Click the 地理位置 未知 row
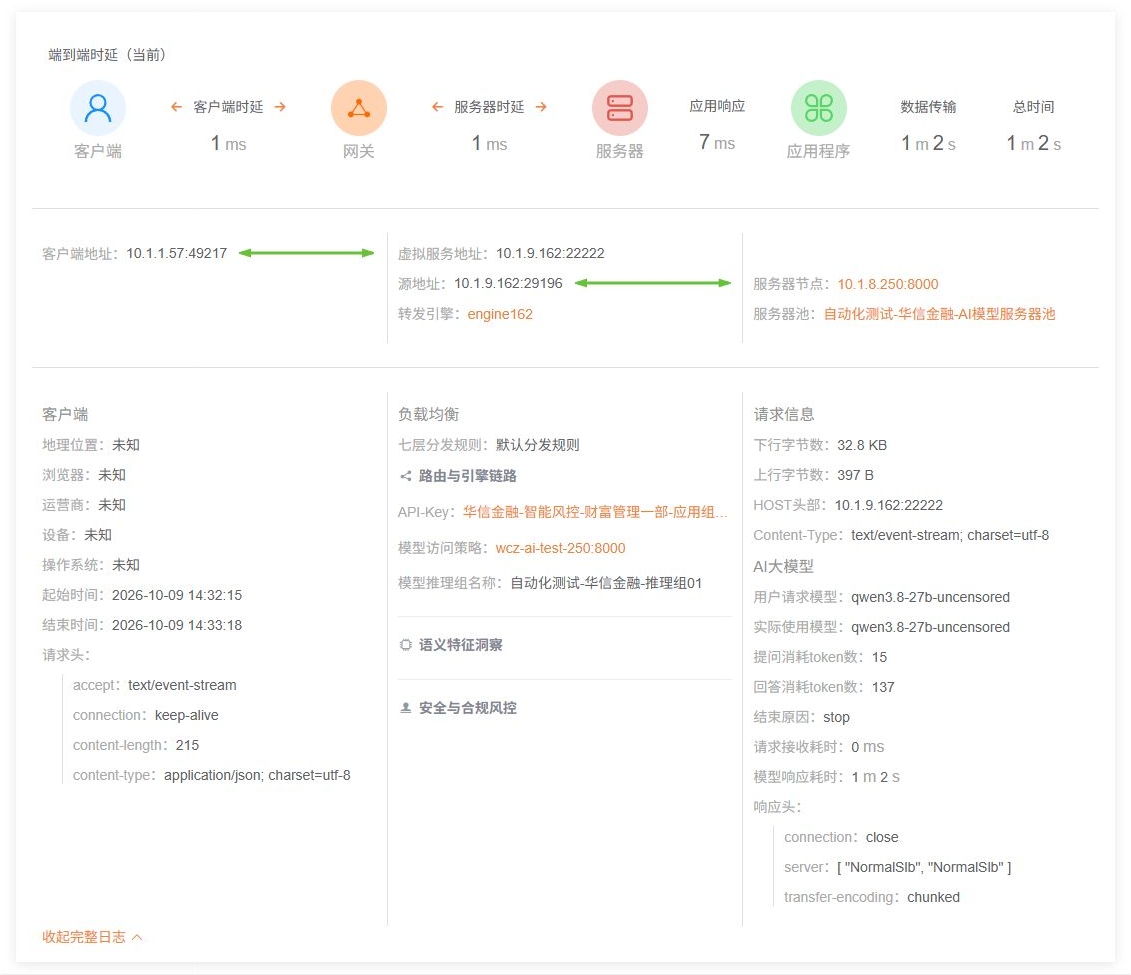The height and width of the screenshot is (975, 1131). [x=91, y=445]
